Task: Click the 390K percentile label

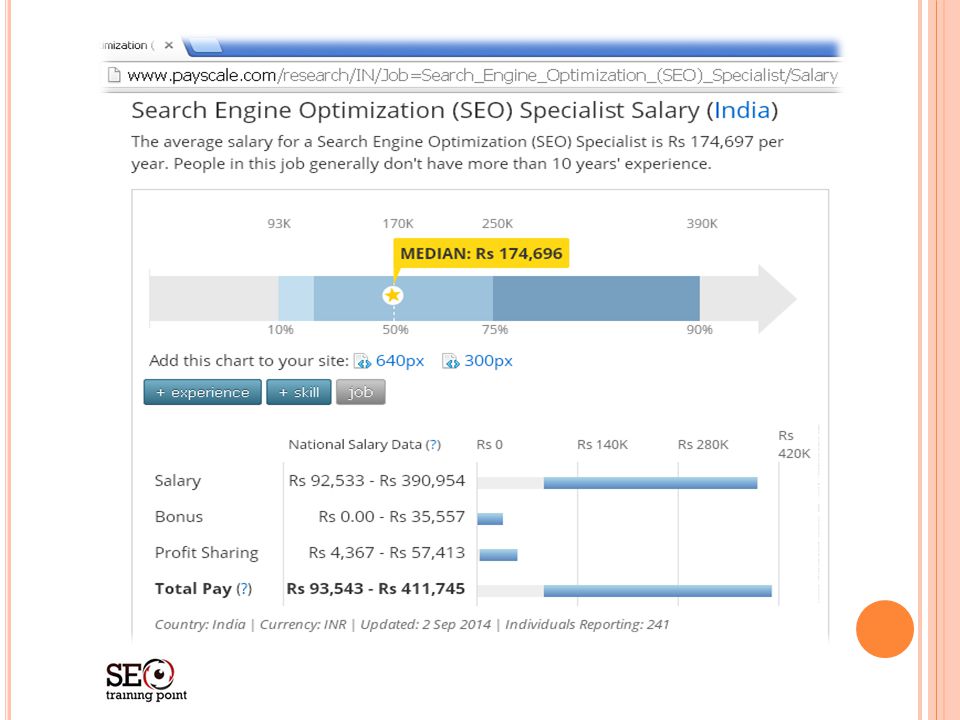Action: (x=702, y=223)
